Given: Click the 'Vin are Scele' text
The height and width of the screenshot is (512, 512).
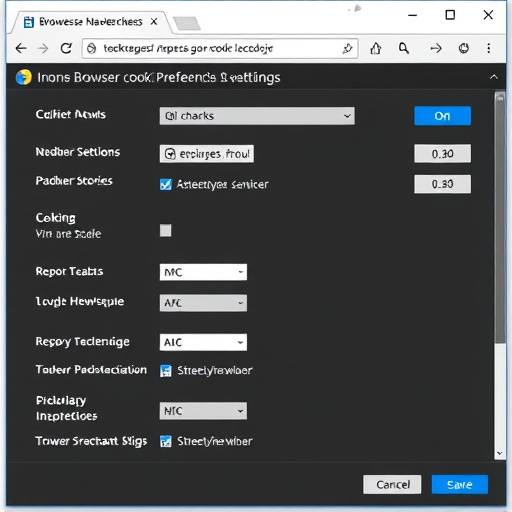Looking at the screenshot, I should tap(68, 234).
